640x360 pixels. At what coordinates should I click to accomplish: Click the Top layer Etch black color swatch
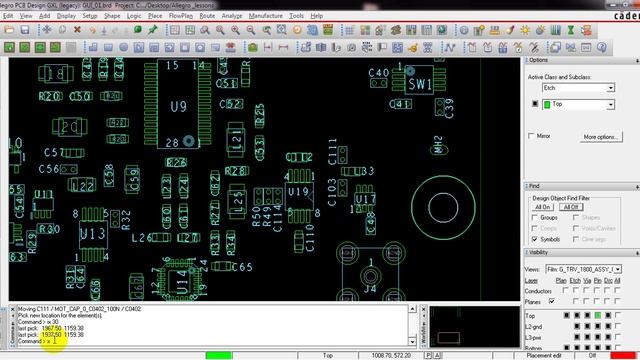[x=577, y=315]
